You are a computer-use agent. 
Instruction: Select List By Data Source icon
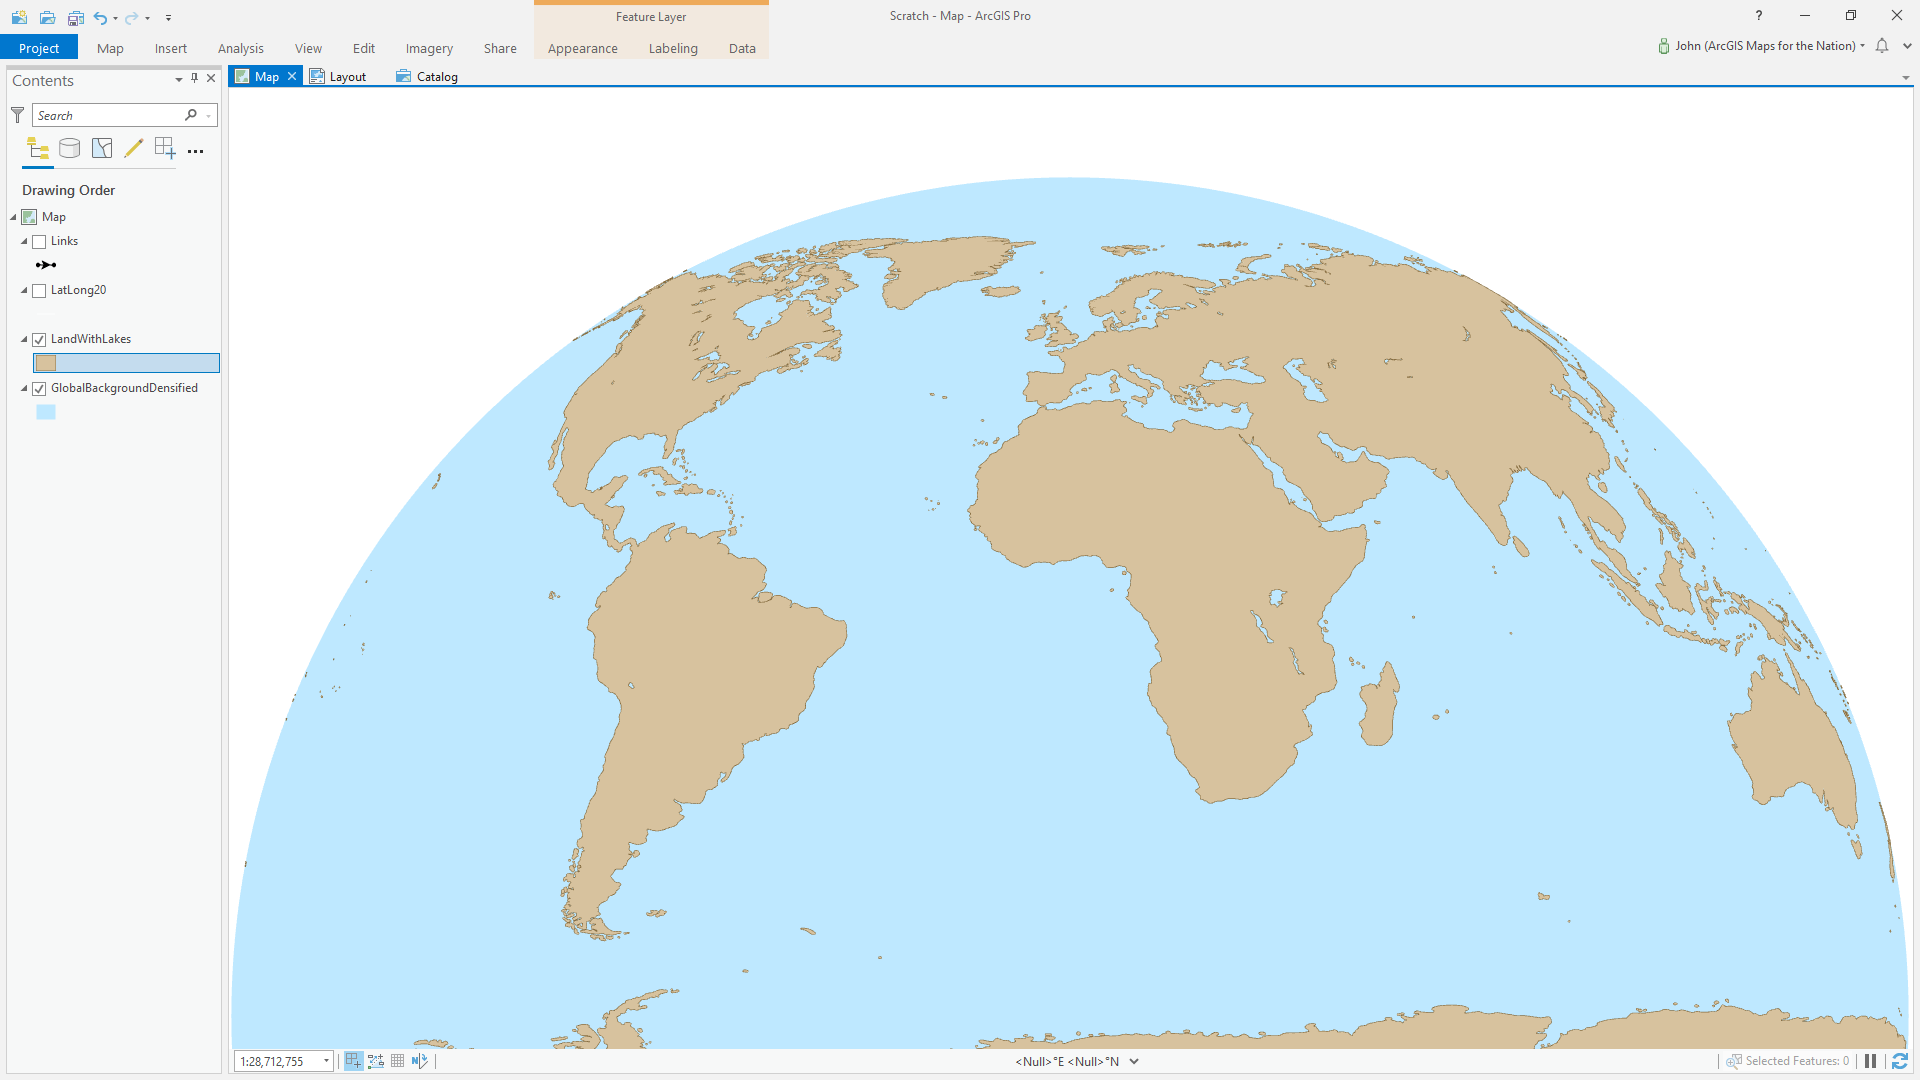tap(69, 149)
